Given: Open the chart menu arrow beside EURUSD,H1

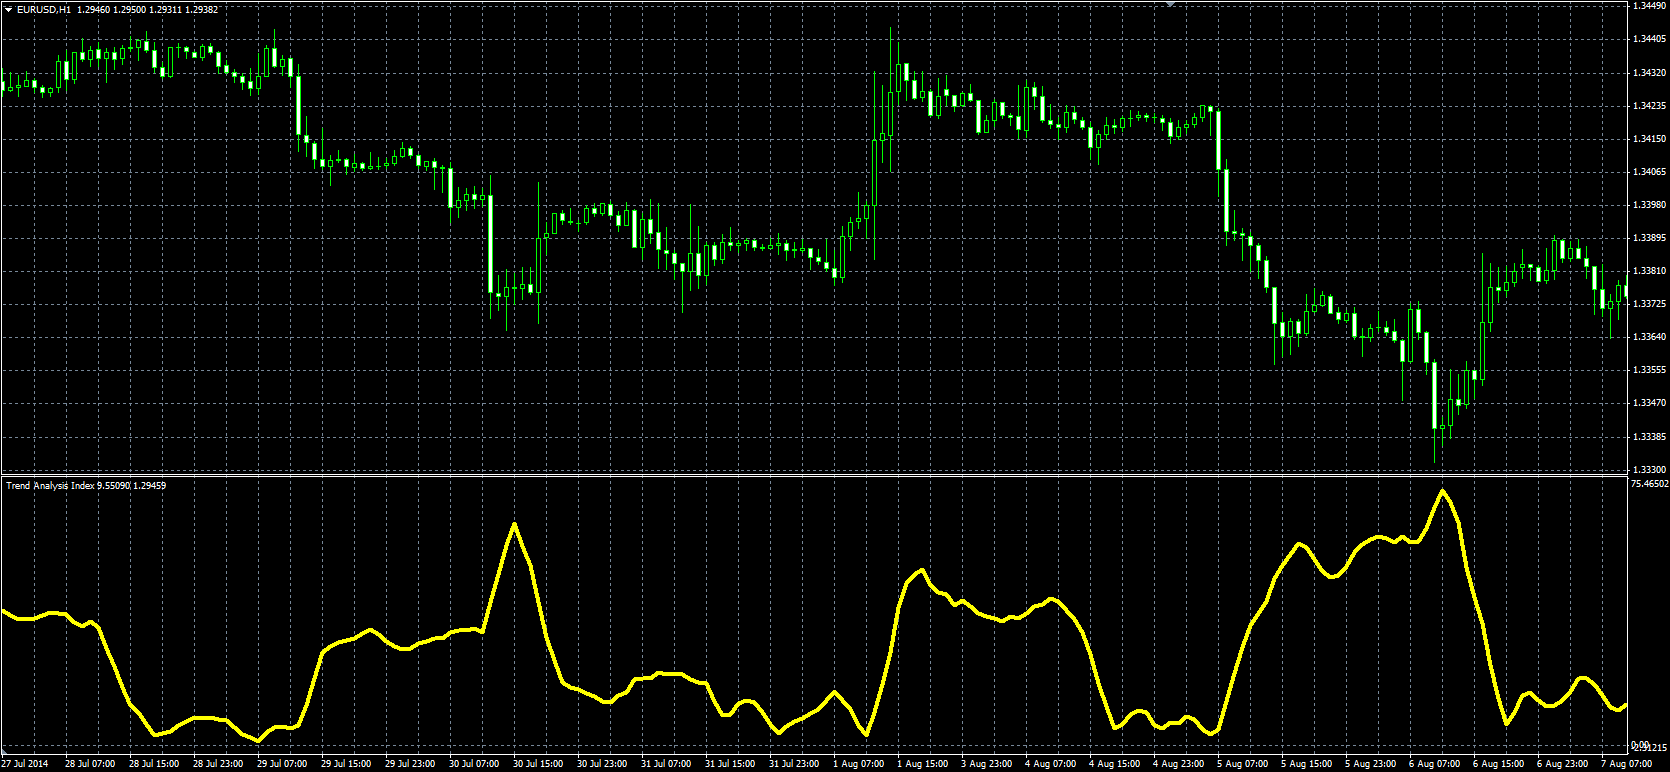Looking at the screenshot, I should (9, 9).
